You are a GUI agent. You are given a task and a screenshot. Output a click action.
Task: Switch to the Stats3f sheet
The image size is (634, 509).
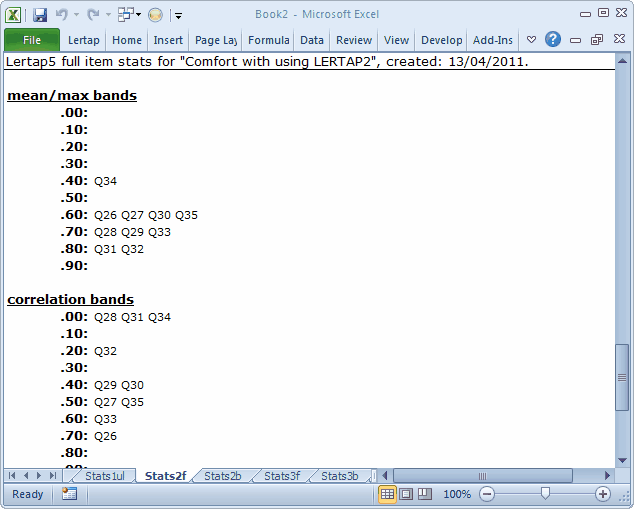[x=282, y=476]
